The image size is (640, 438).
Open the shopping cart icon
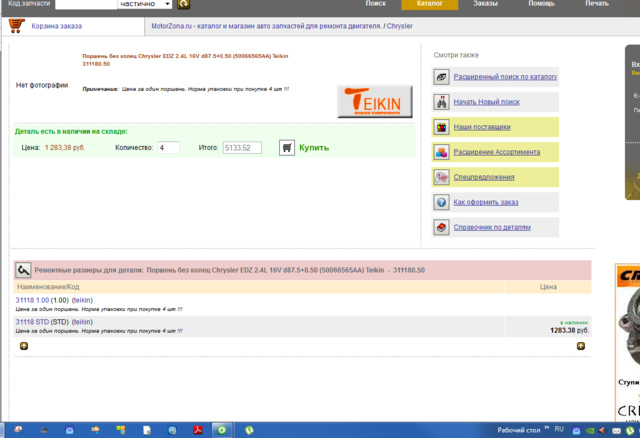pyautogui.click(x=16, y=26)
